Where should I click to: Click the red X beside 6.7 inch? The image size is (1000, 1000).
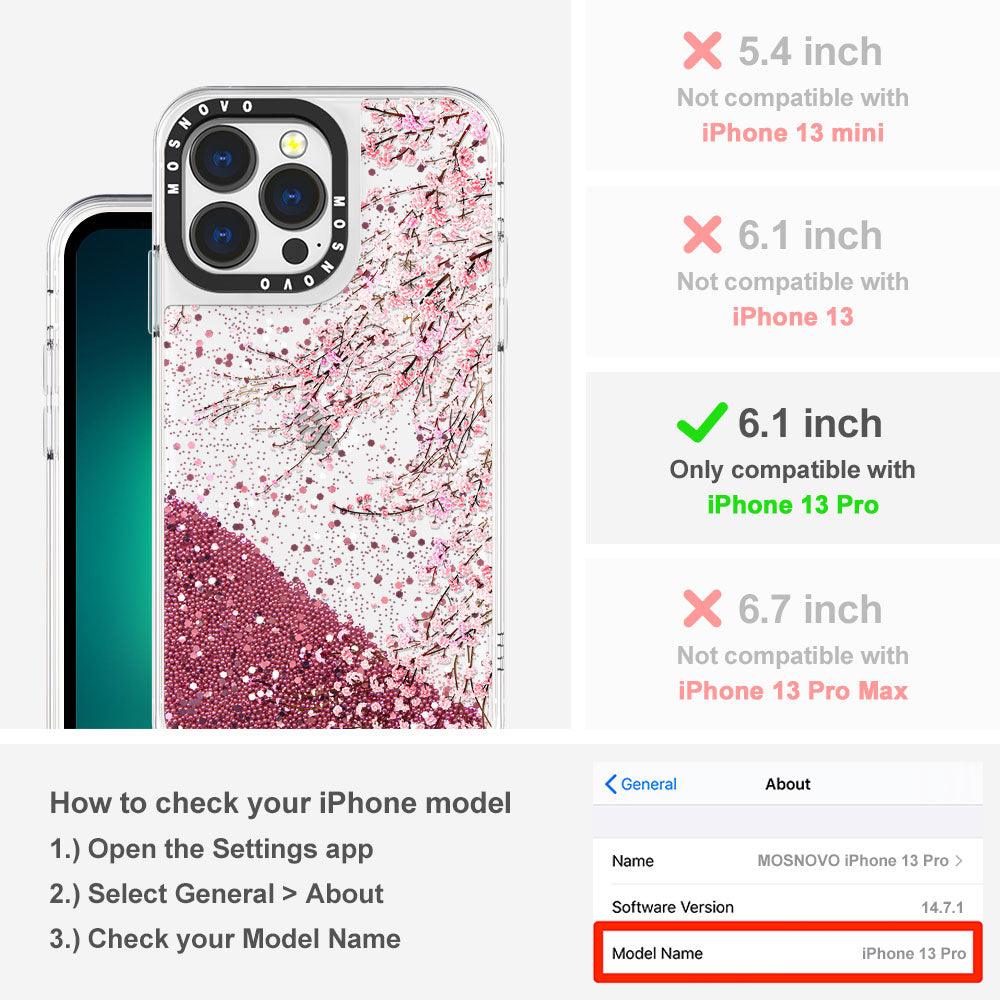pos(702,608)
